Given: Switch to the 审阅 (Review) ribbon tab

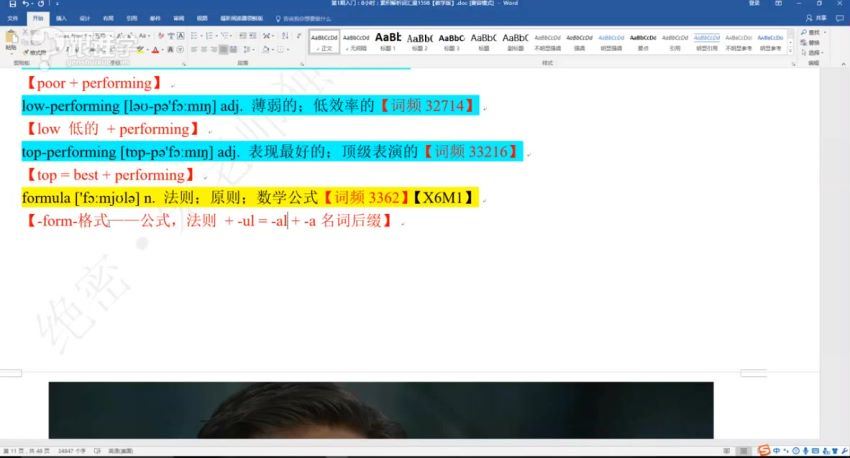Looking at the screenshot, I should (178, 18).
